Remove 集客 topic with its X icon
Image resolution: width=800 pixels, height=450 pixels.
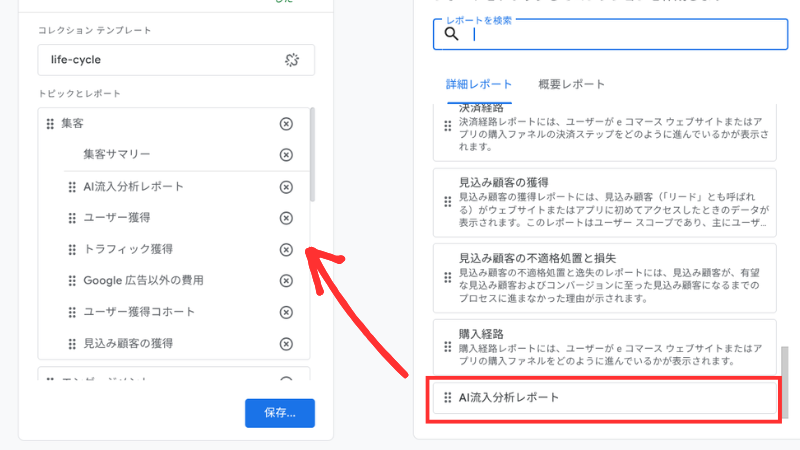286,124
